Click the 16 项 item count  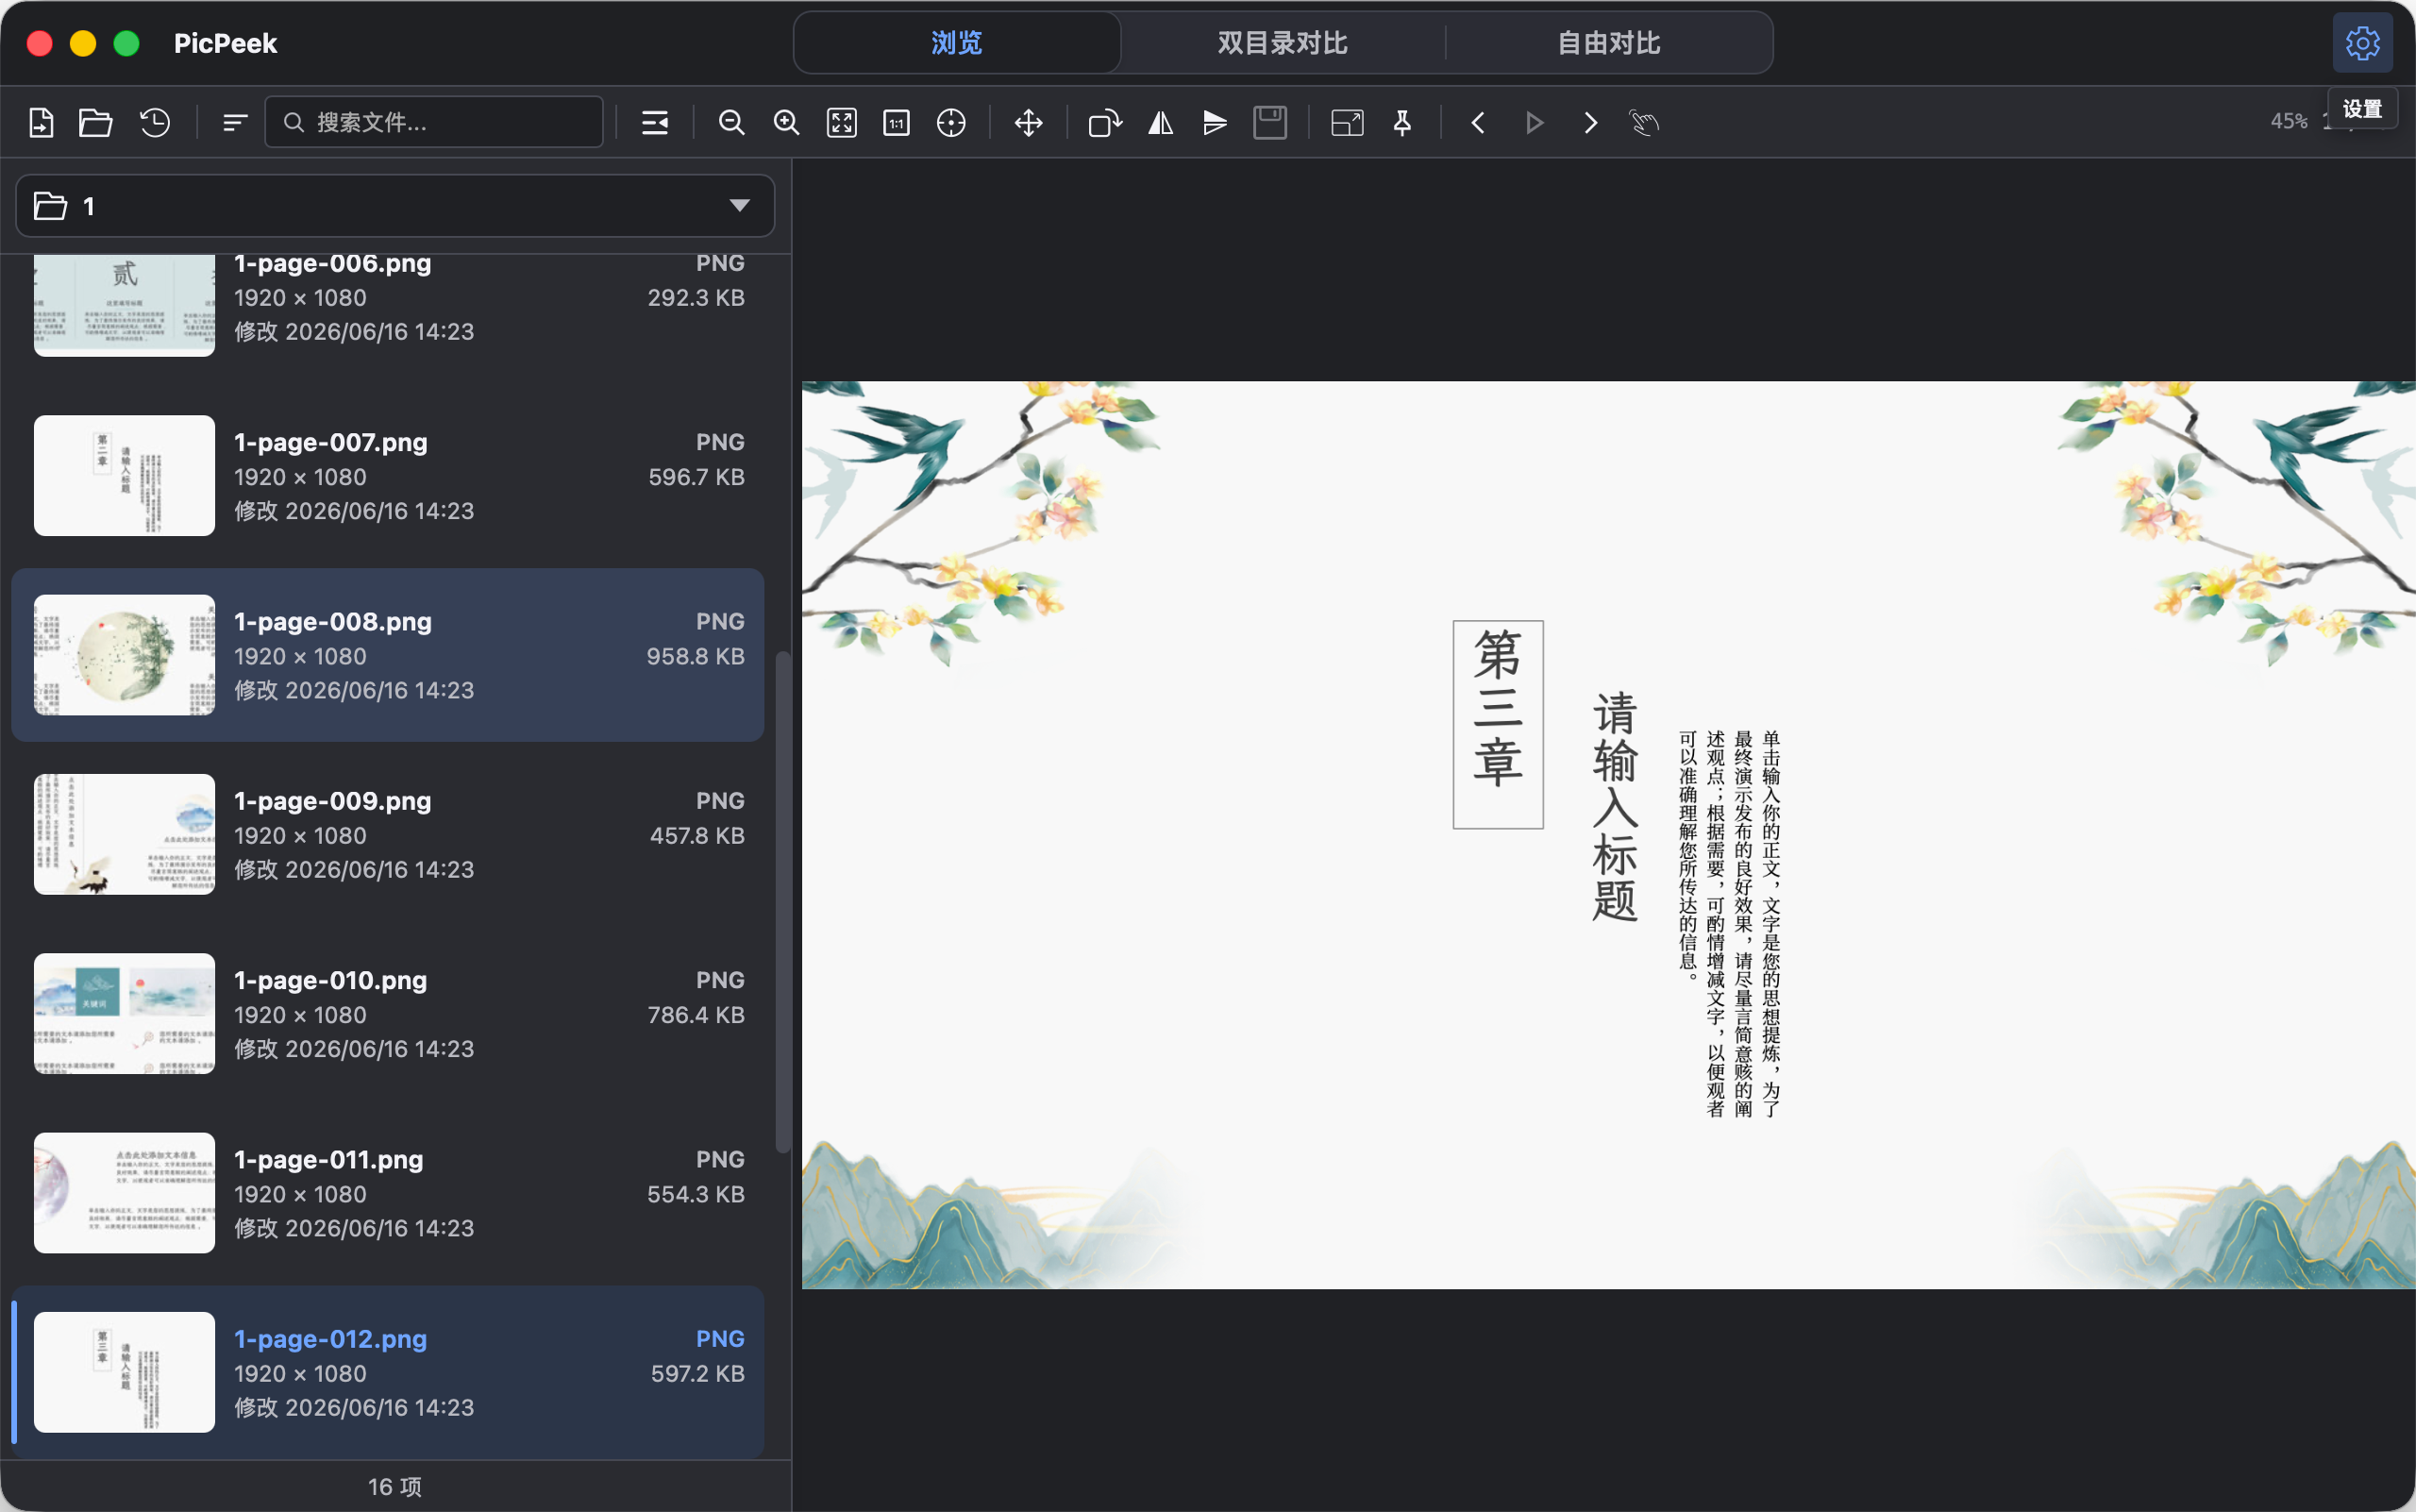point(395,1487)
